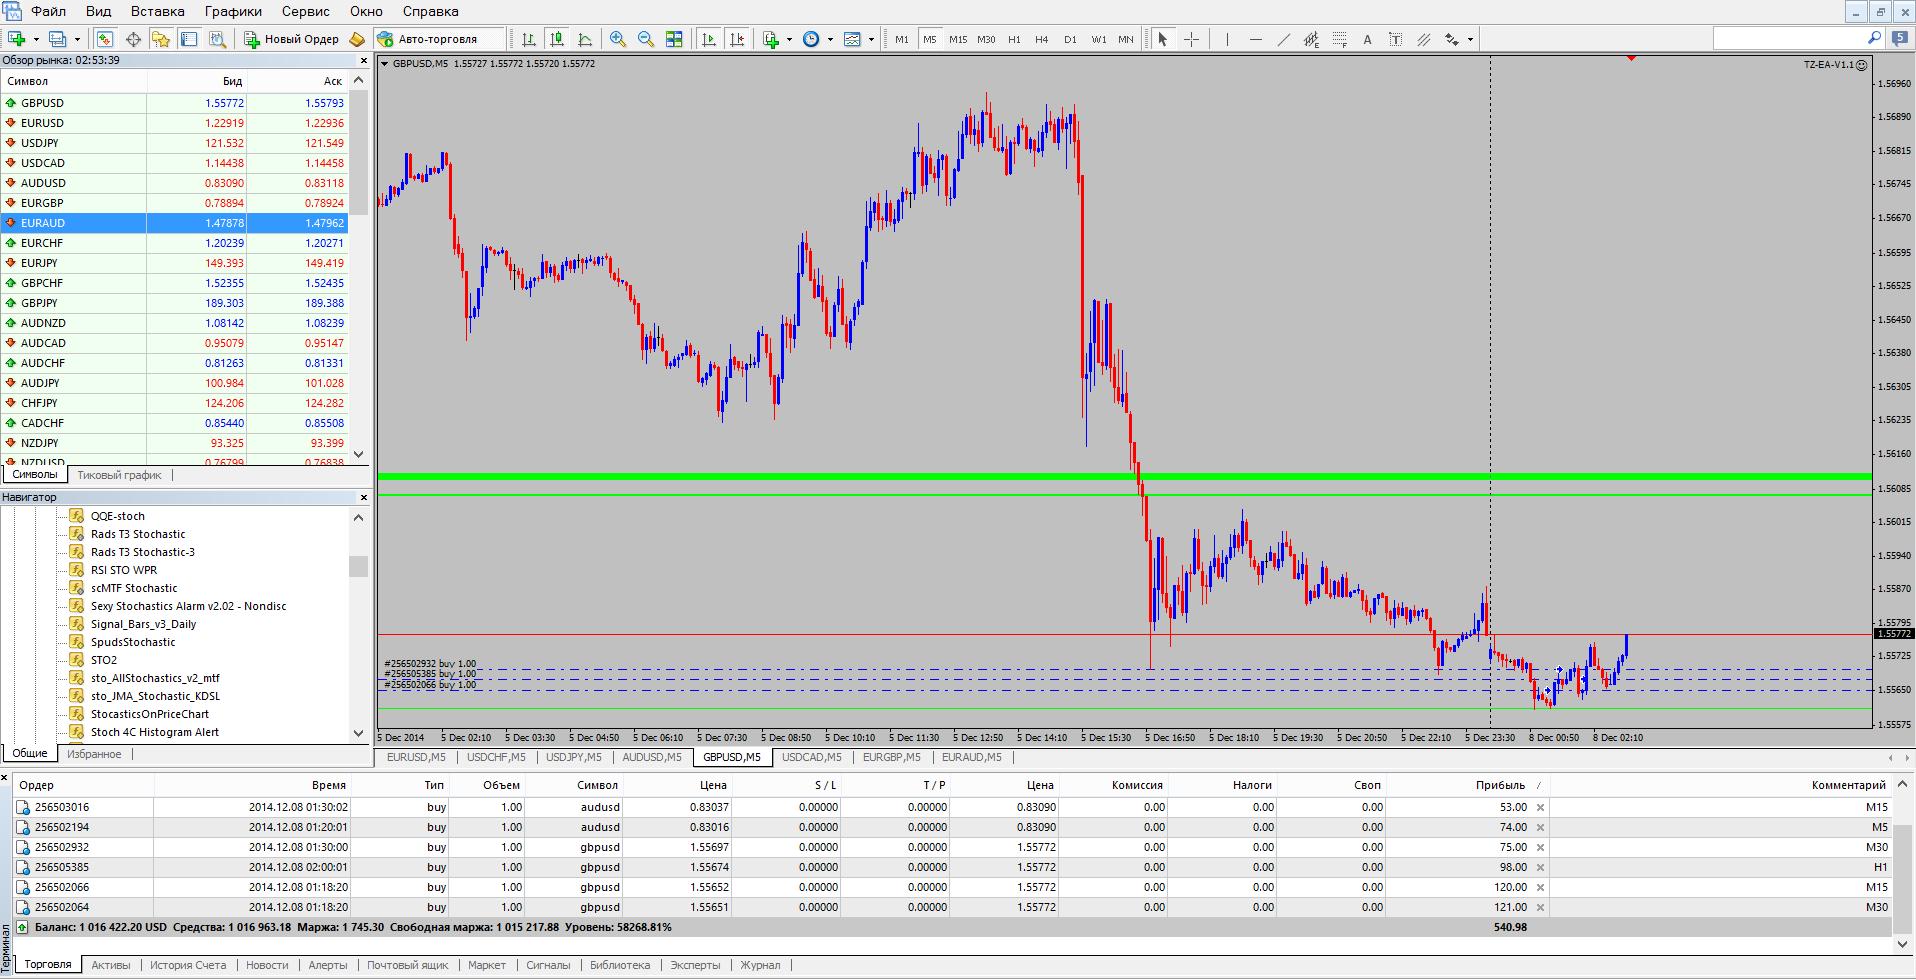Viewport: 1916px width, 980px height.
Task: Expand the Periods dropdown arrow
Action: (x=830, y=40)
